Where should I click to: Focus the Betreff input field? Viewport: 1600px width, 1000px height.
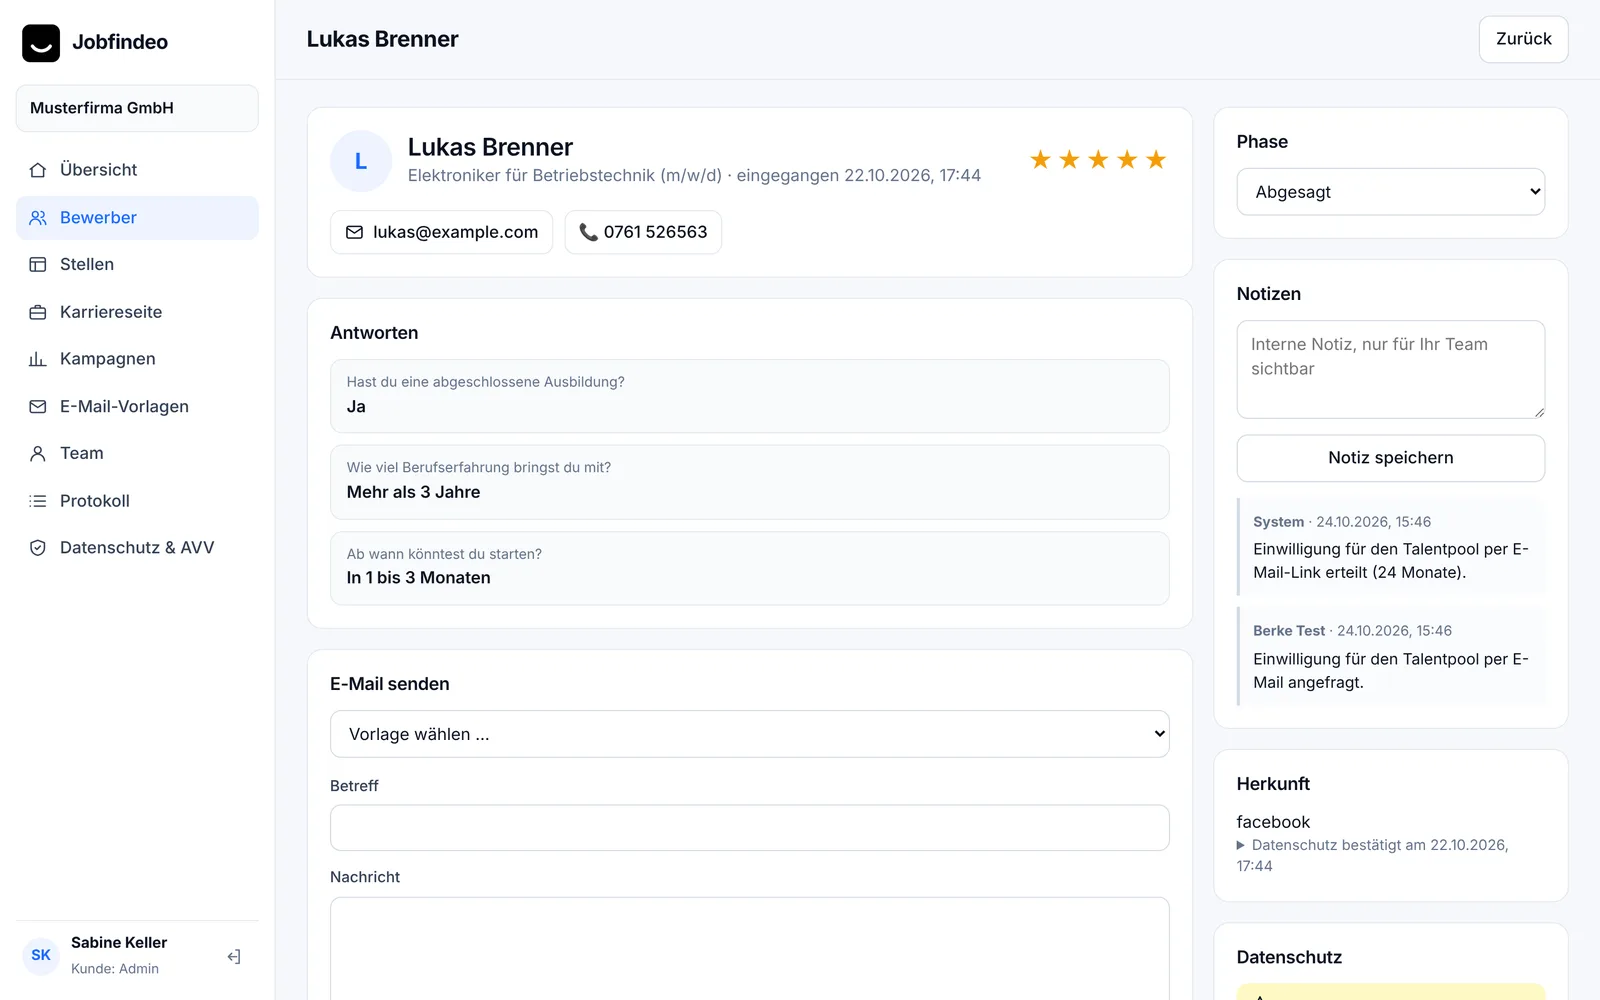coord(750,828)
